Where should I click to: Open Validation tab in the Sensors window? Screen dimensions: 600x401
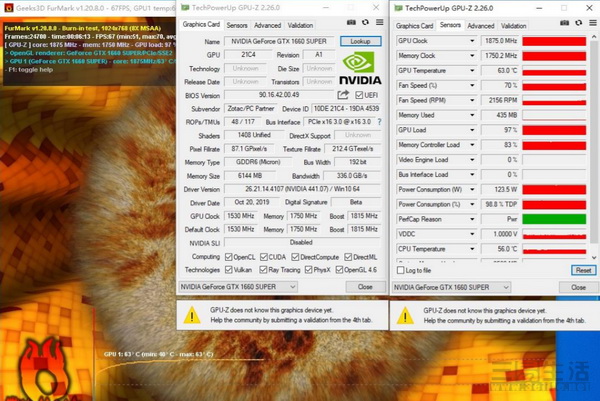click(x=511, y=24)
